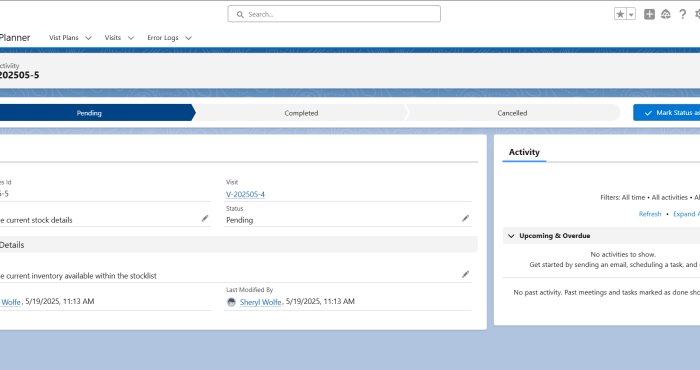Expand the Vist Plans chevron menu
Viewport: 700px width, 370px height.
point(88,38)
